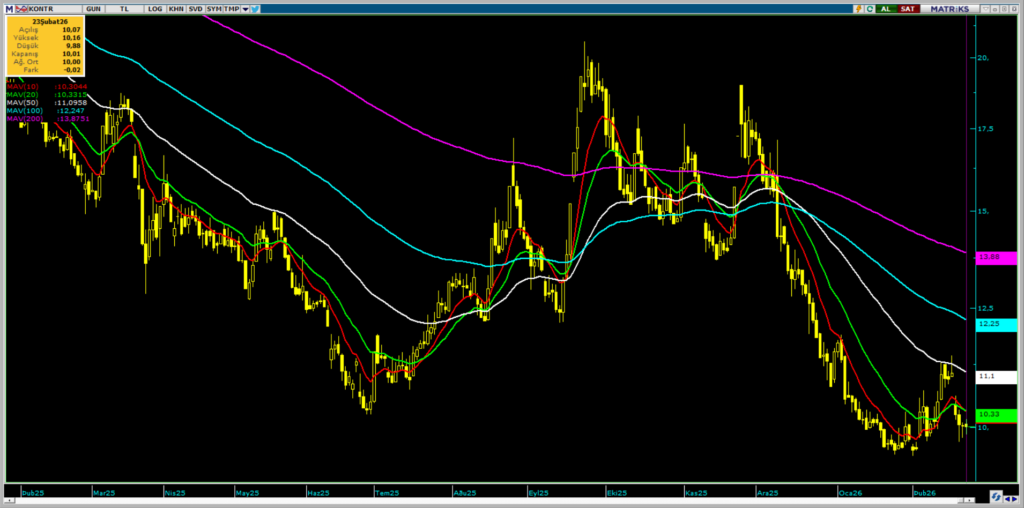The width and height of the screenshot is (1024, 508).
Task: Open the SYM menu
Action: pyautogui.click(x=214, y=8)
